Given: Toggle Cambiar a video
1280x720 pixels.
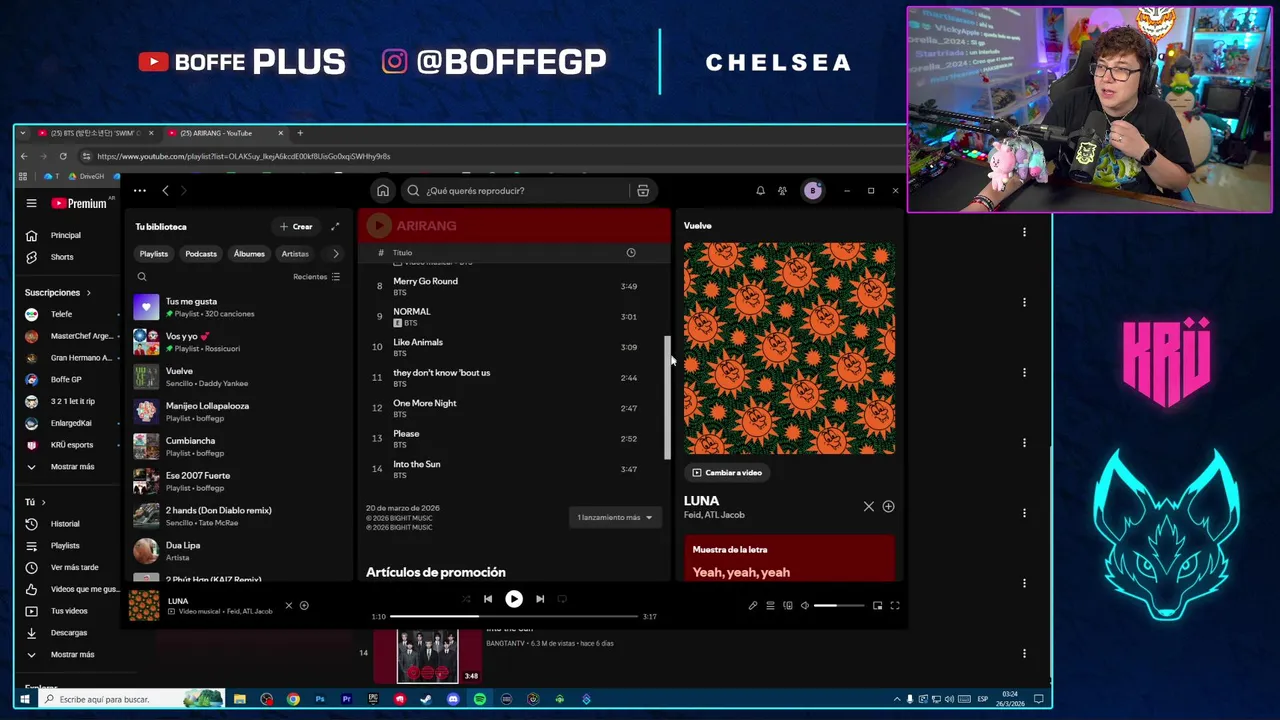Looking at the screenshot, I should pyautogui.click(x=727, y=473).
